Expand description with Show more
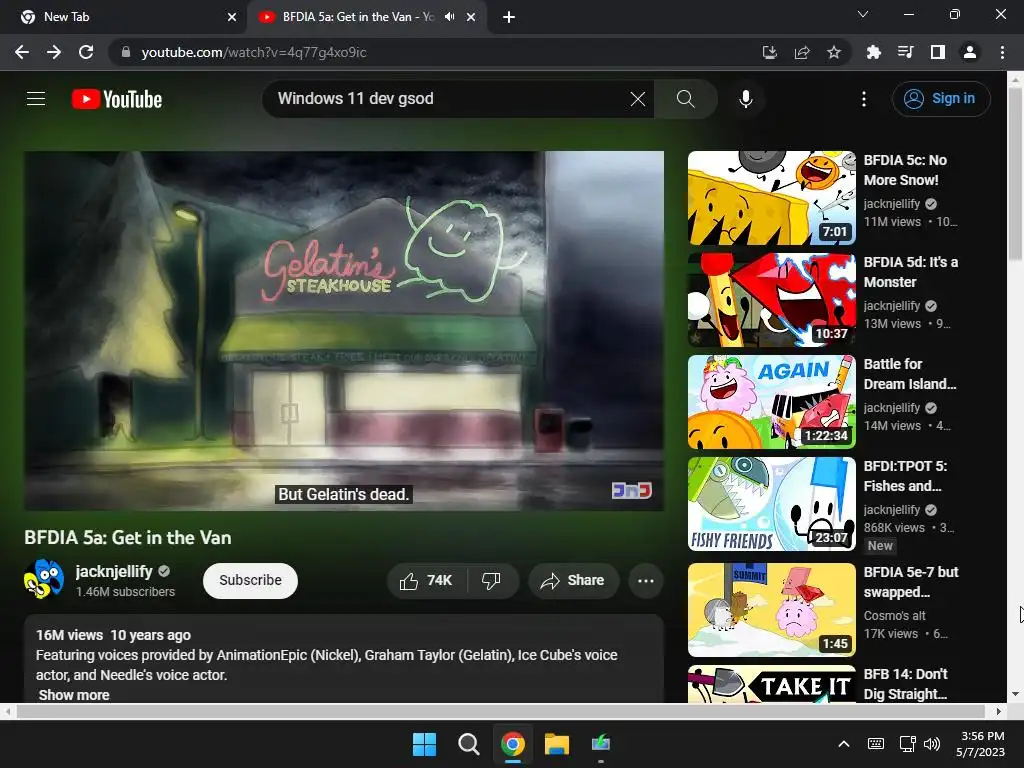1024x768 pixels. [x=74, y=695]
